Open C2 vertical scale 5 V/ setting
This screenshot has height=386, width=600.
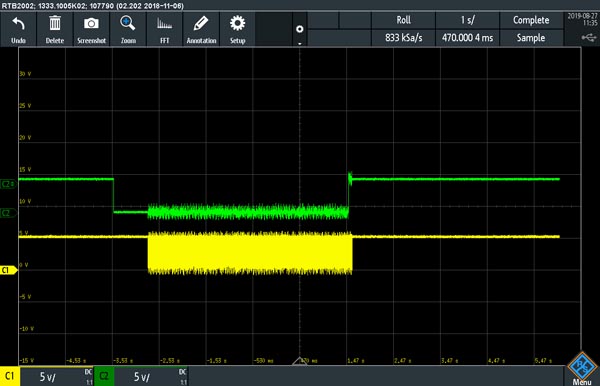(142, 377)
